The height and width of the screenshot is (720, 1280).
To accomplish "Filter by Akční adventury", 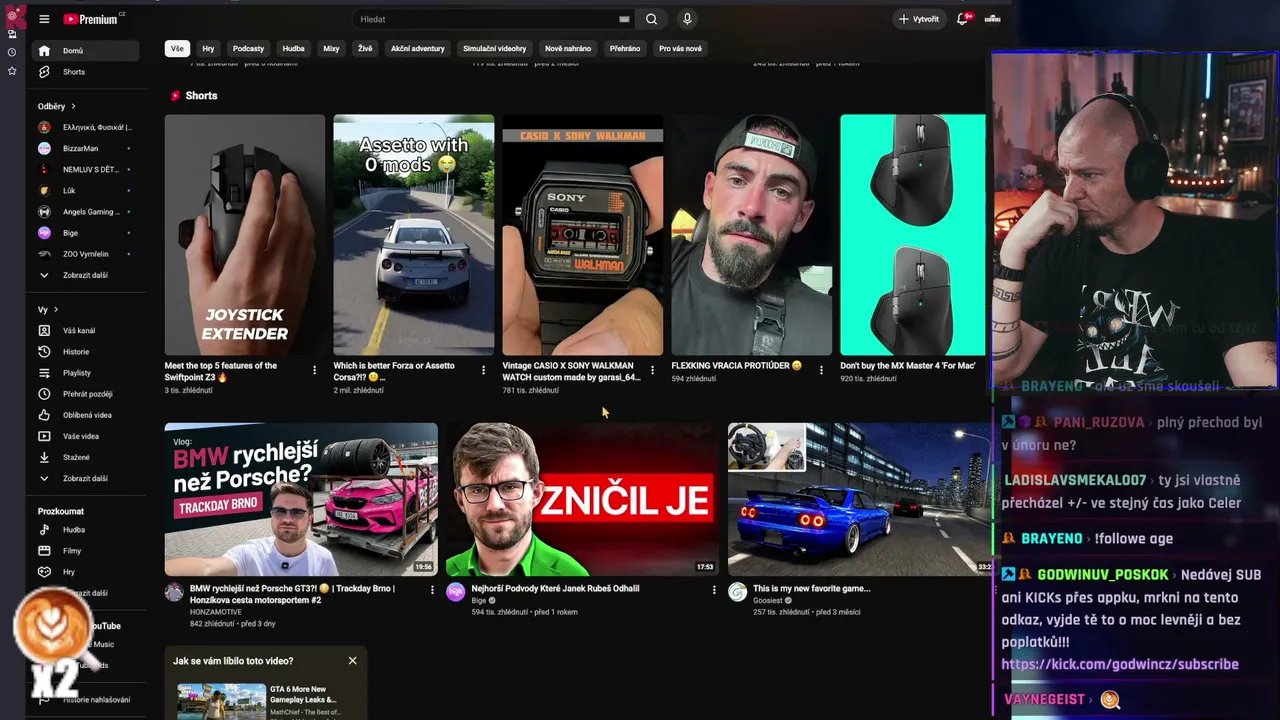I will [418, 48].
